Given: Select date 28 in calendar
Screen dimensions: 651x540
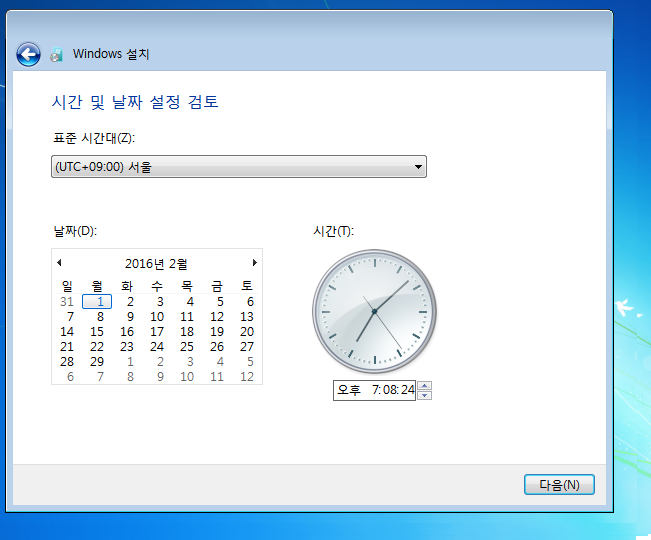Looking at the screenshot, I should click(x=67, y=362).
